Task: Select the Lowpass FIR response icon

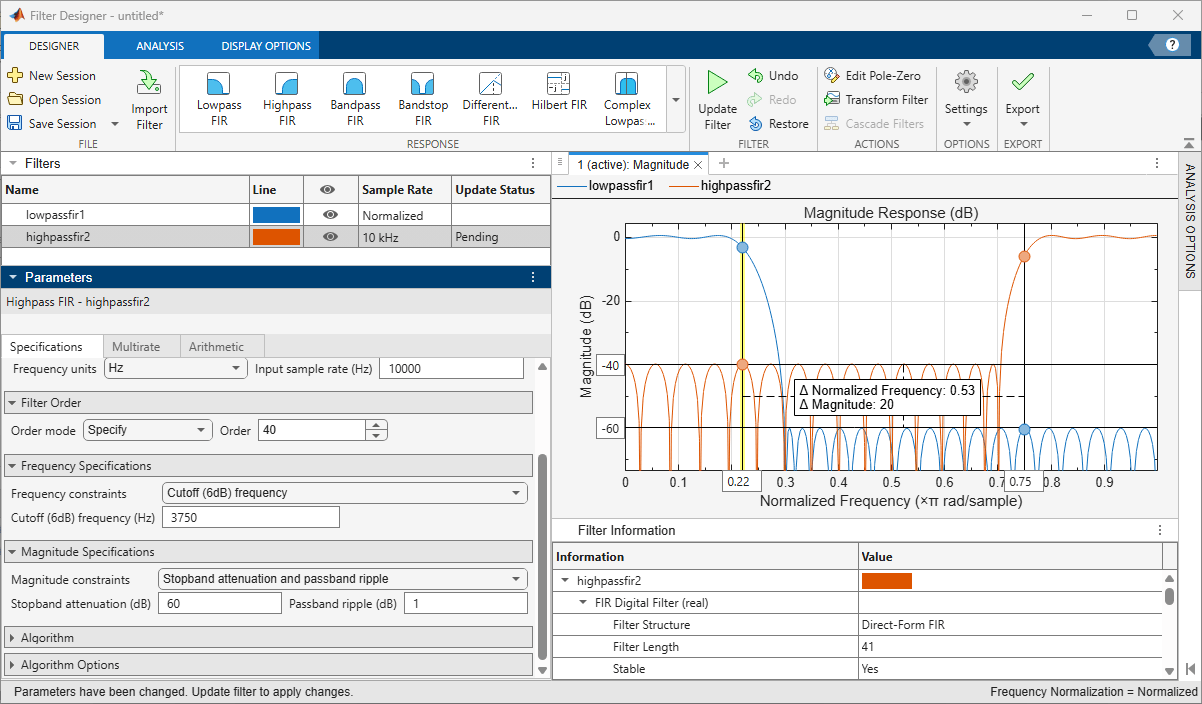Action: tap(218, 83)
